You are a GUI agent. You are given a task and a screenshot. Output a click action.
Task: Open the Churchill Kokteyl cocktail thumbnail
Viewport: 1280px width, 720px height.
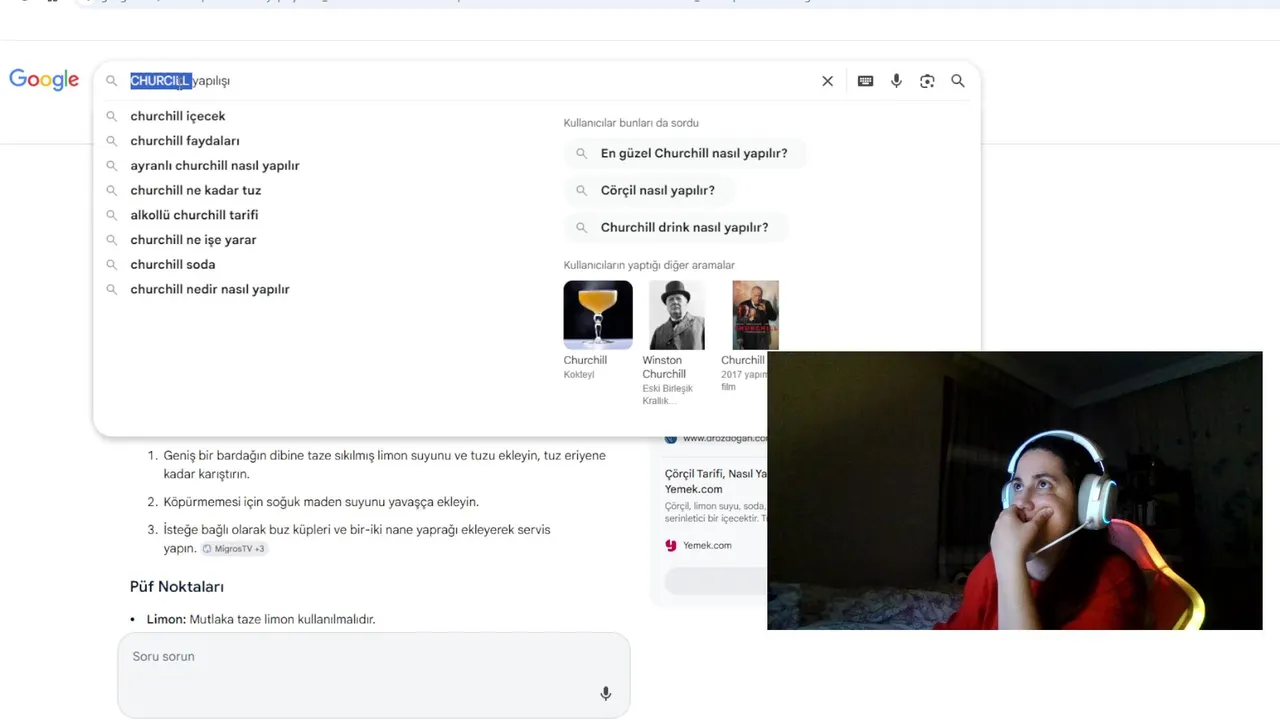point(598,315)
